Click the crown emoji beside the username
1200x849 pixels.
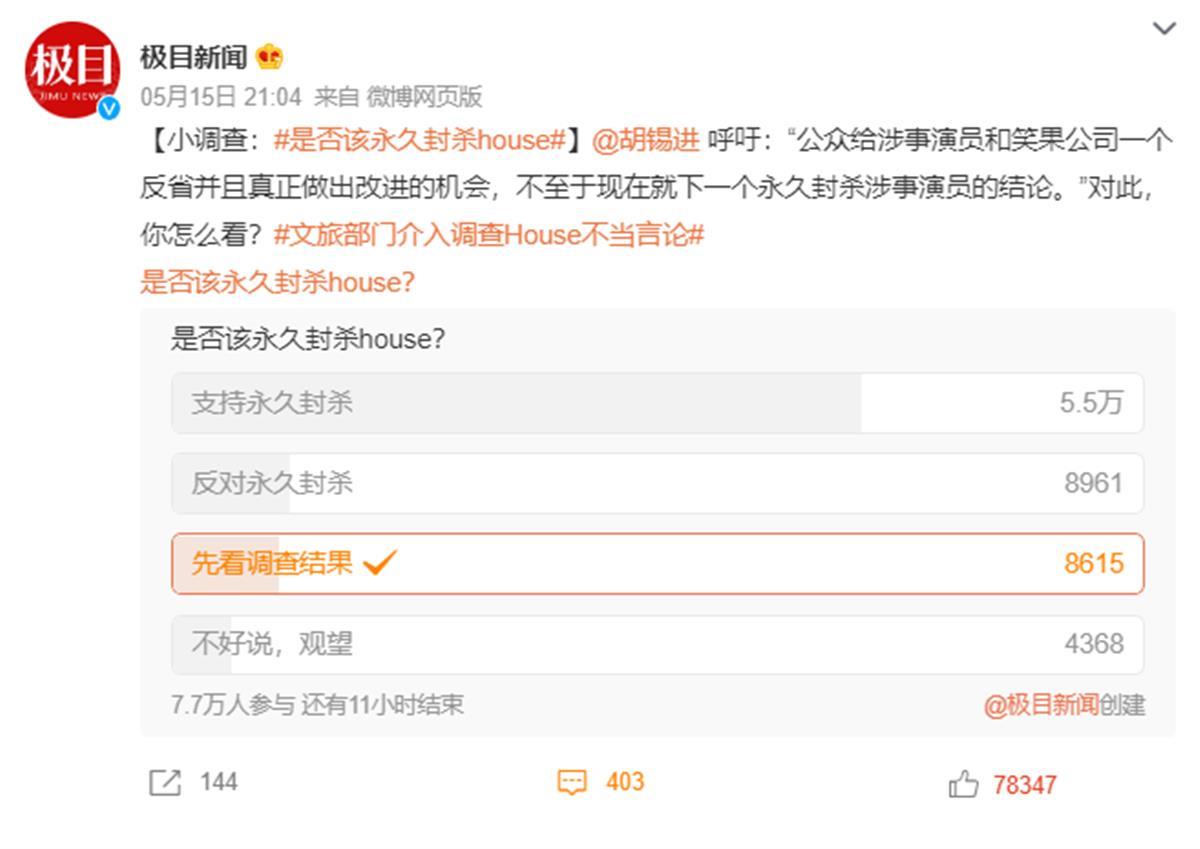point(267,57)
